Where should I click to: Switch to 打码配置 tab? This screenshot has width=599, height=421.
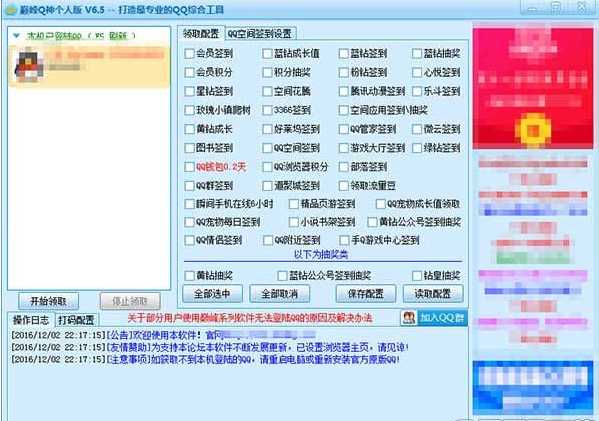pos(76,320)
